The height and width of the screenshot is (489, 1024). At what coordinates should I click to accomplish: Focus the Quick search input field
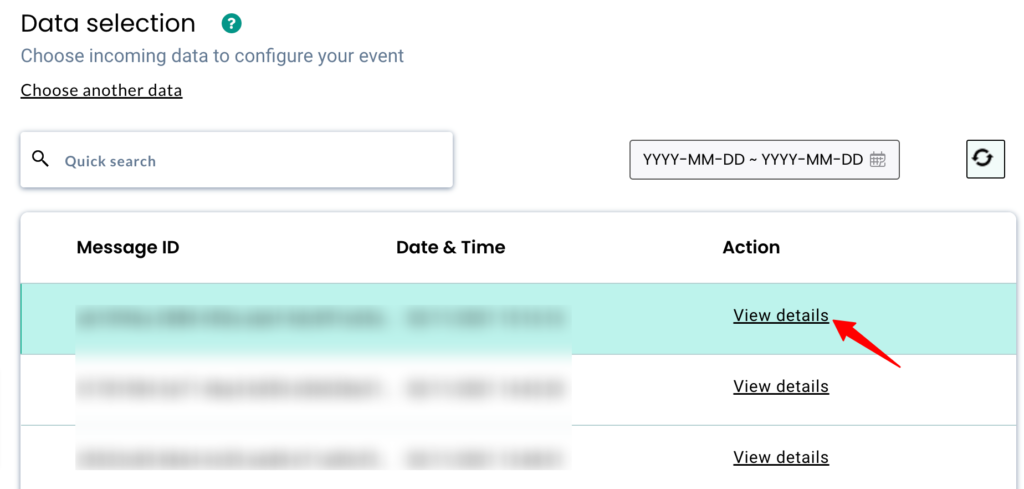[x=250, y=160]
